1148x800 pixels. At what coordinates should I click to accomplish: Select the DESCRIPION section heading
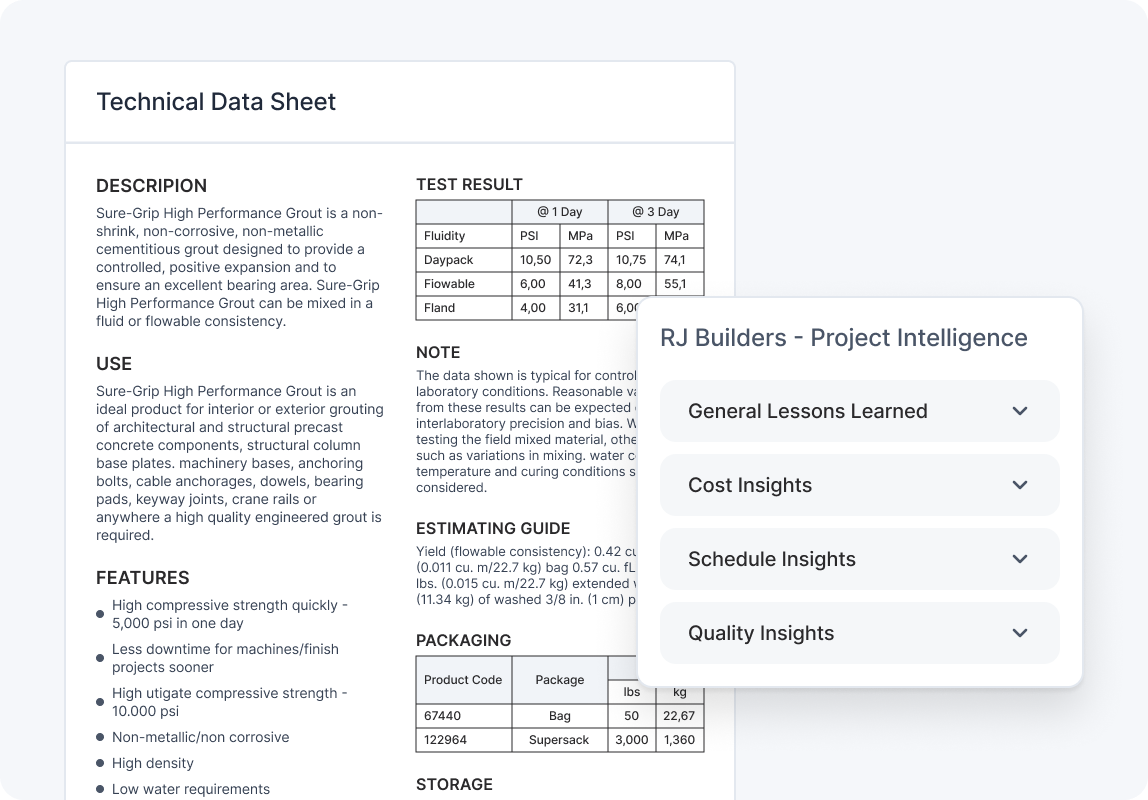point(151,186)
